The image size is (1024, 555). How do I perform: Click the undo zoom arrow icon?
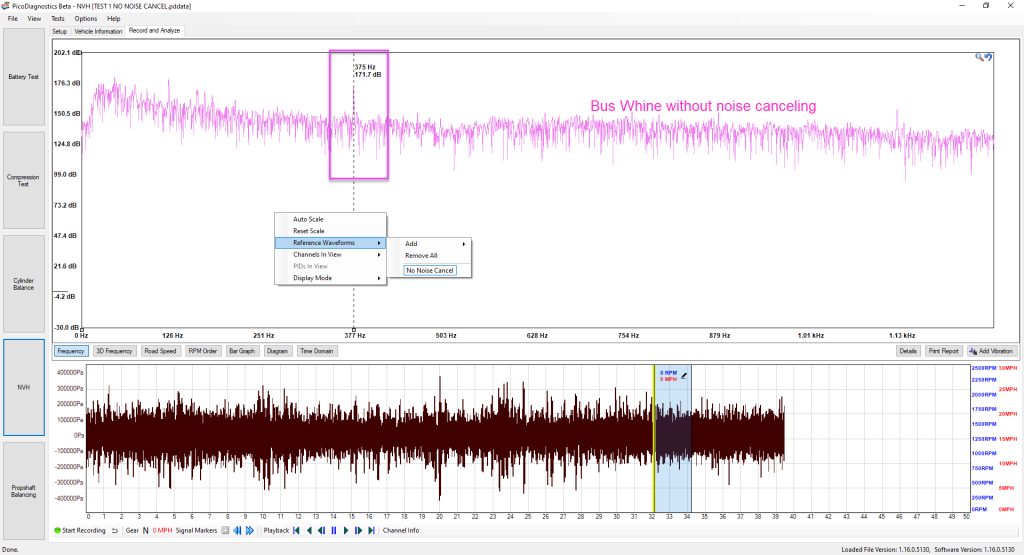pos(988,57)
